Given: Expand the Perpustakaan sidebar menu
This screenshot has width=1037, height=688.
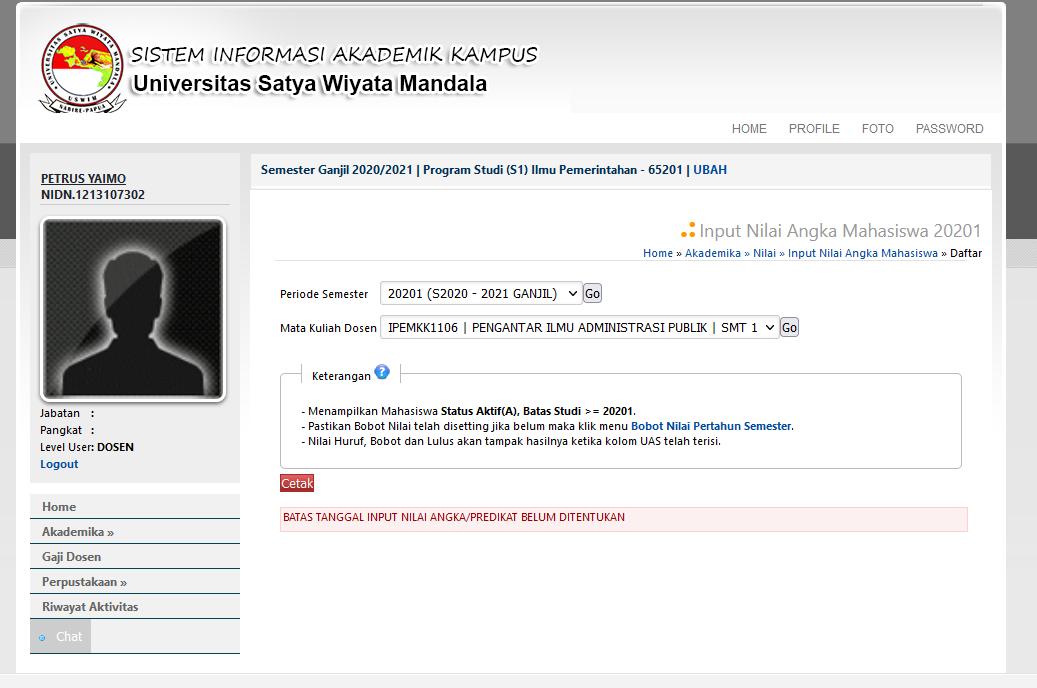Looking at the screenshot, I should [x=84, y=582].
